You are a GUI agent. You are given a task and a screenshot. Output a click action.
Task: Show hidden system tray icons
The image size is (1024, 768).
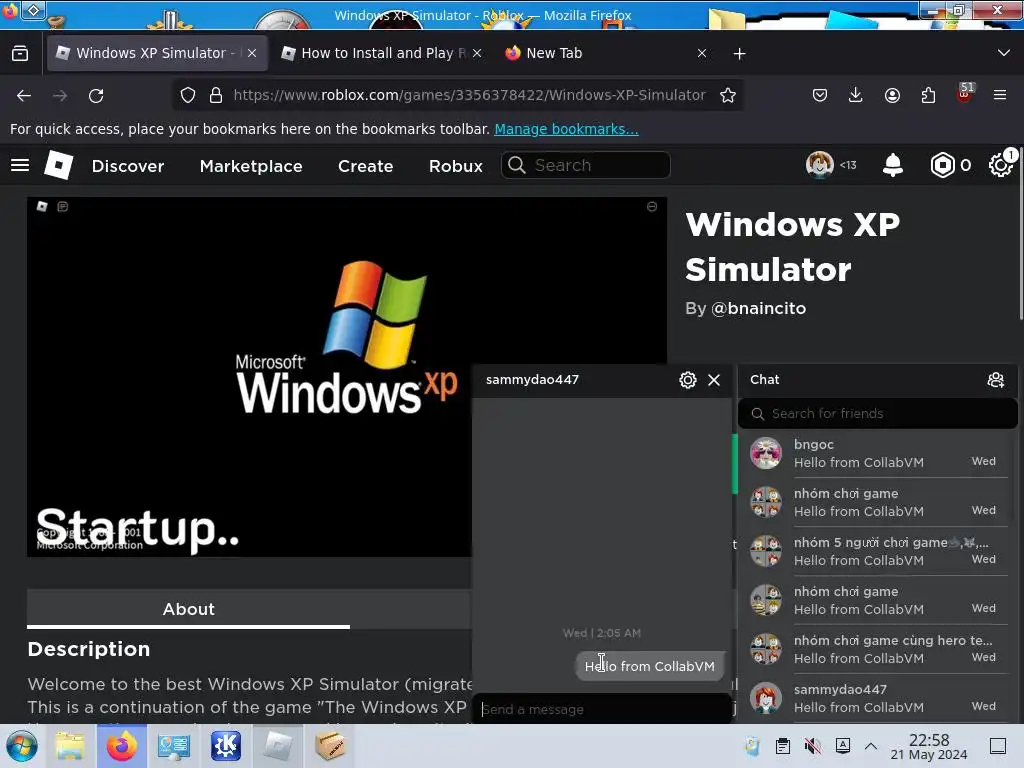pos(871,746)
